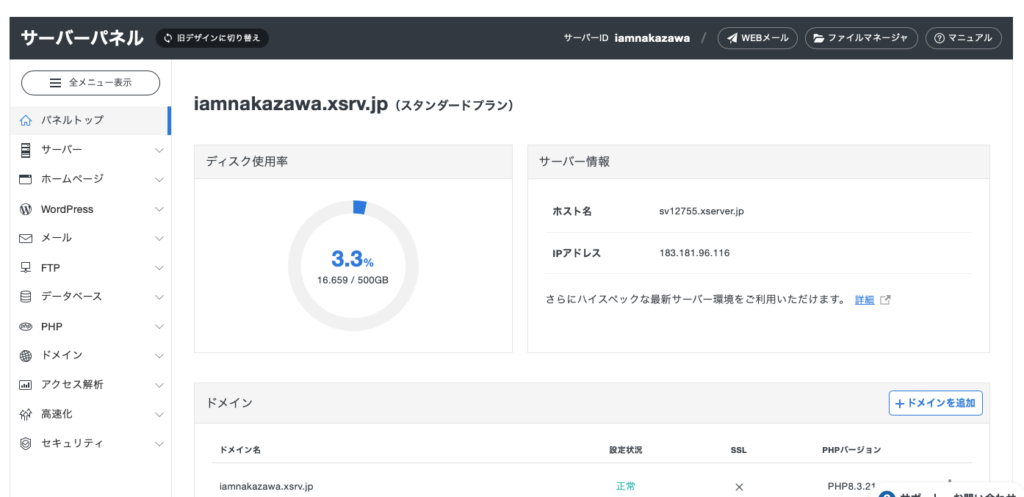Click the SSL cross mark in domain row

point(739,487)
